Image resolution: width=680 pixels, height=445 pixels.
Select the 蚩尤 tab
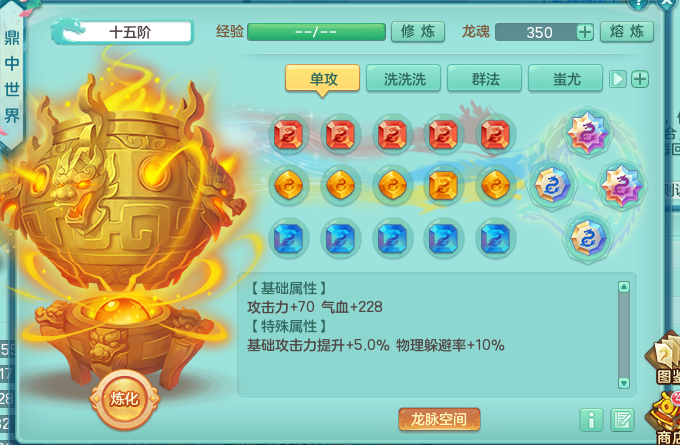pyautogui.click(x=566, y=79)
